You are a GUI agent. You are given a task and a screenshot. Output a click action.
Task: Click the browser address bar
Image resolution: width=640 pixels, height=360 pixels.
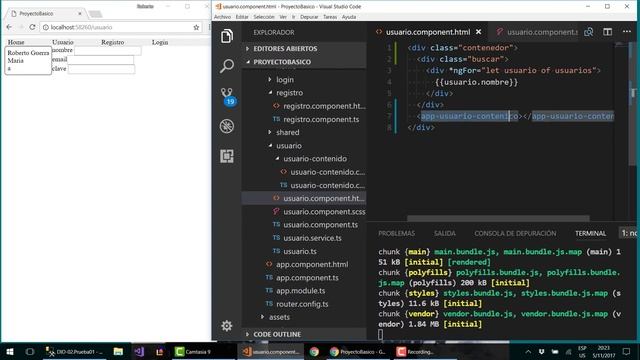coord(118,27)
